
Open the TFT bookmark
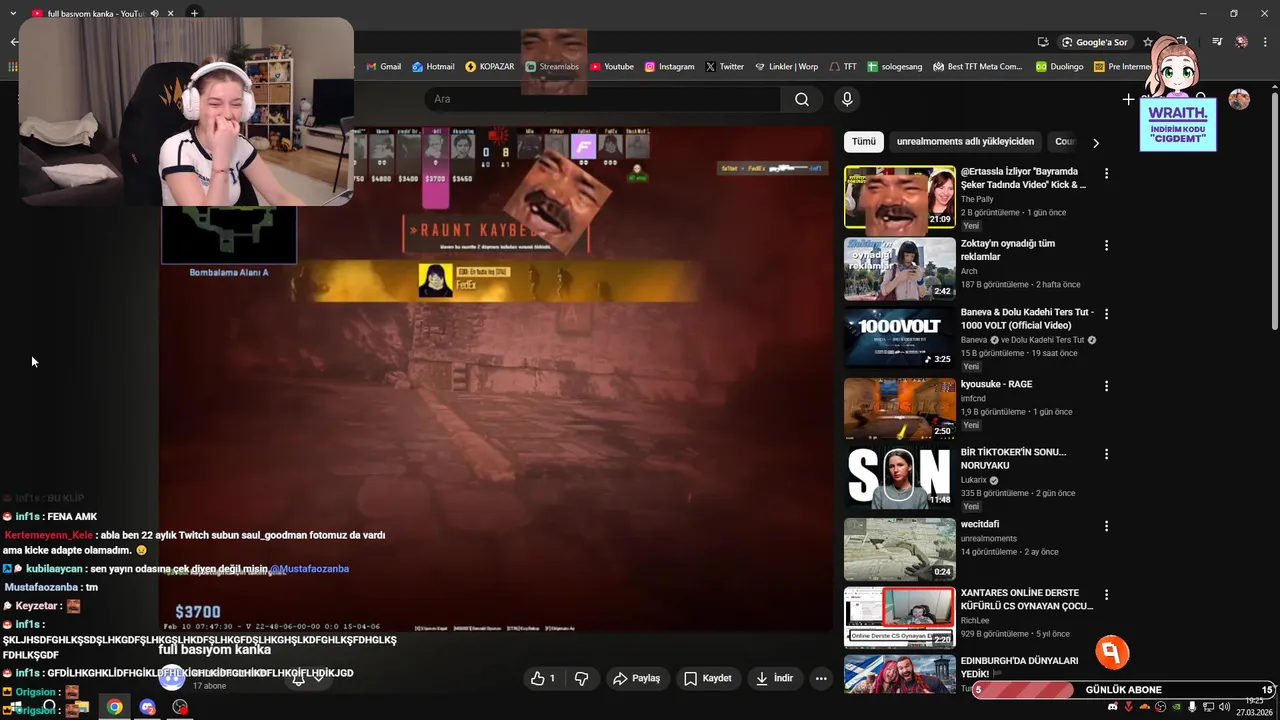[843, 67]
